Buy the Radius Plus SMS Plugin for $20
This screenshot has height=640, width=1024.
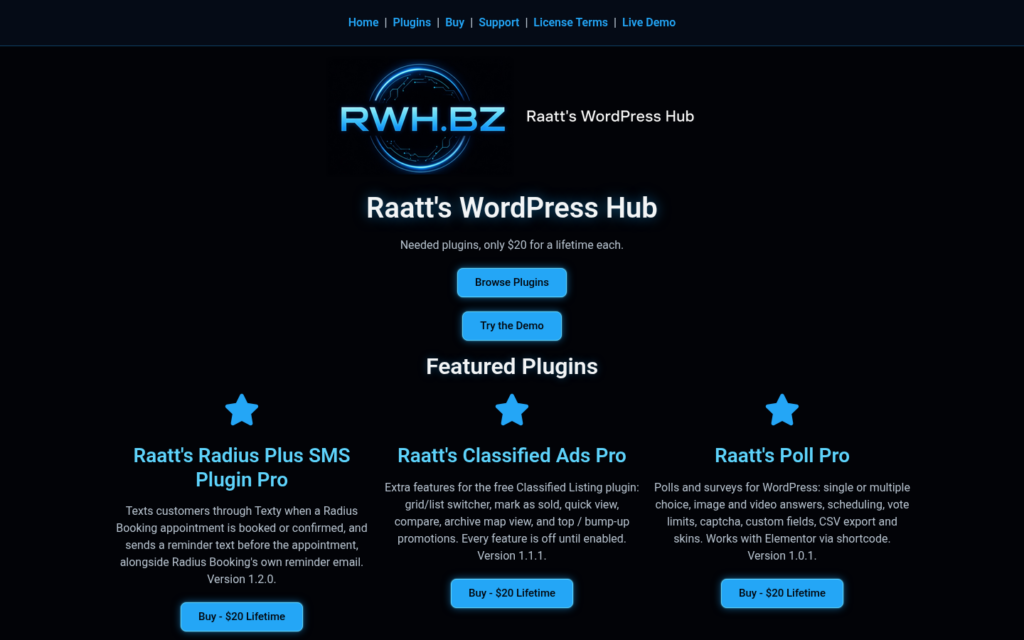pos(242,616)
